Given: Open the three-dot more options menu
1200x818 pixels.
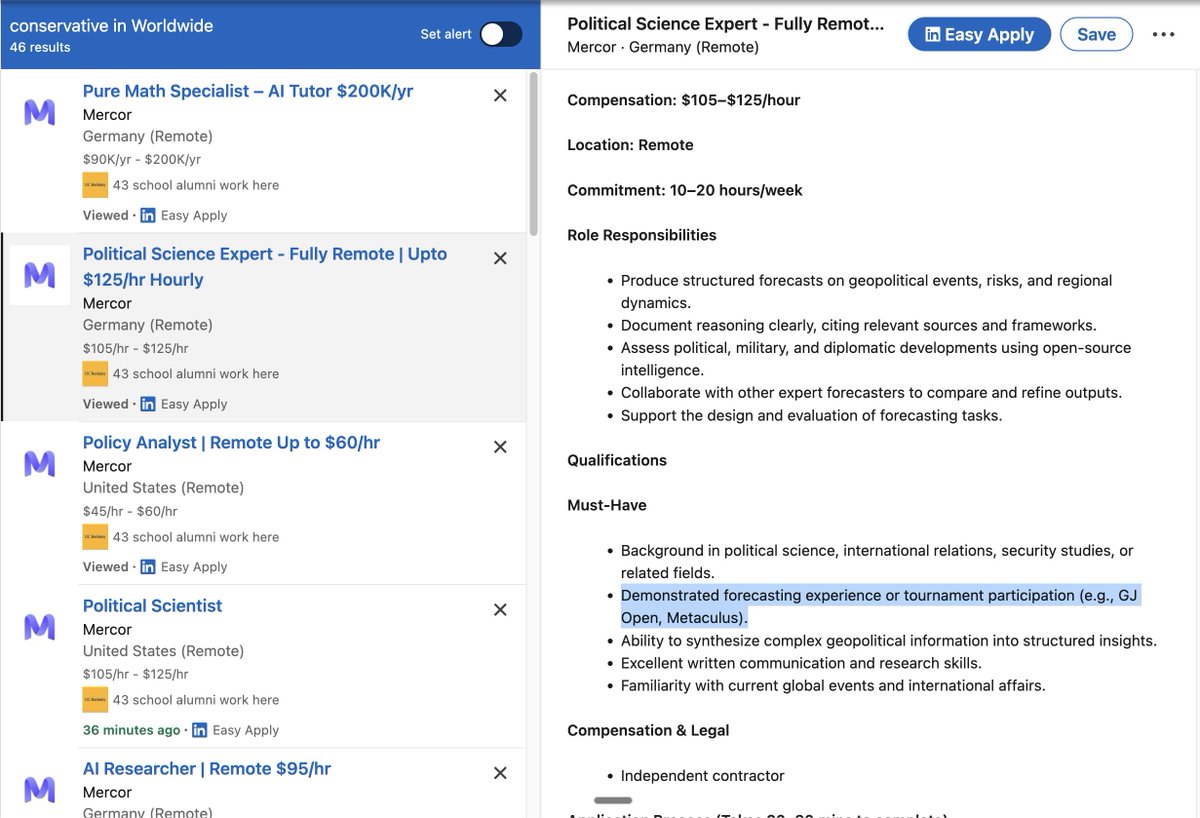Looking at the screenshot, I should 1163,34.
